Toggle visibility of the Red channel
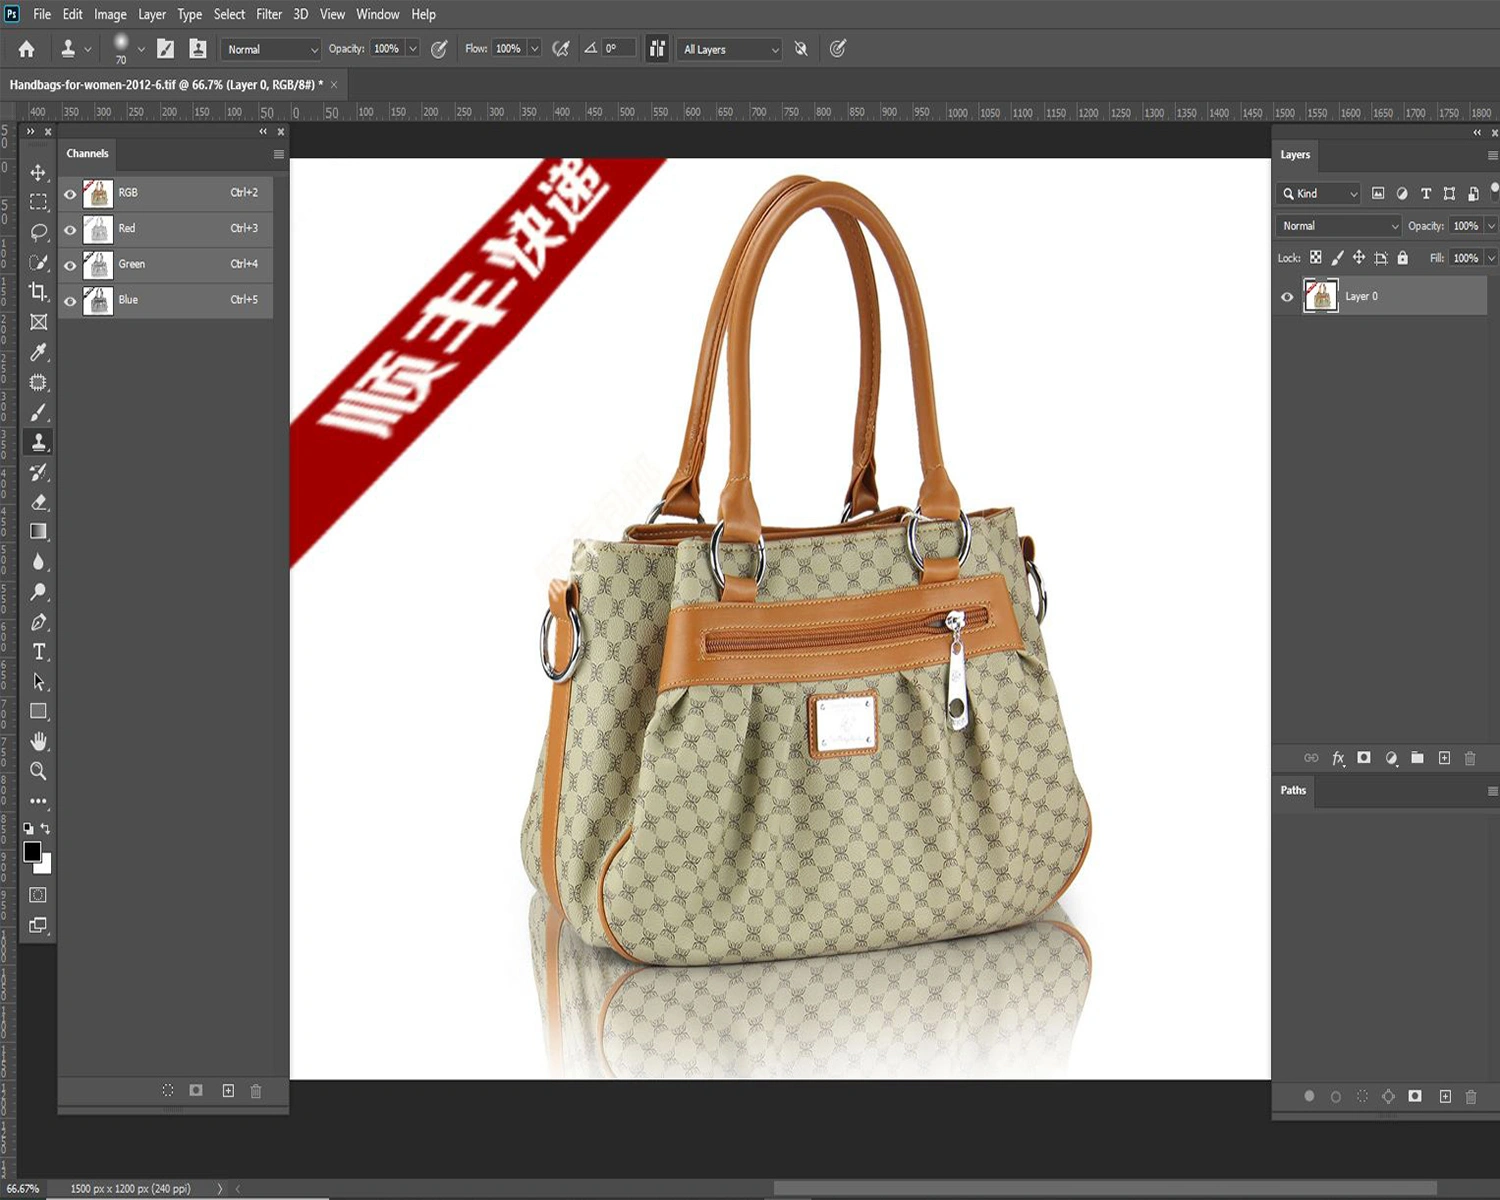 pos(70,230)
